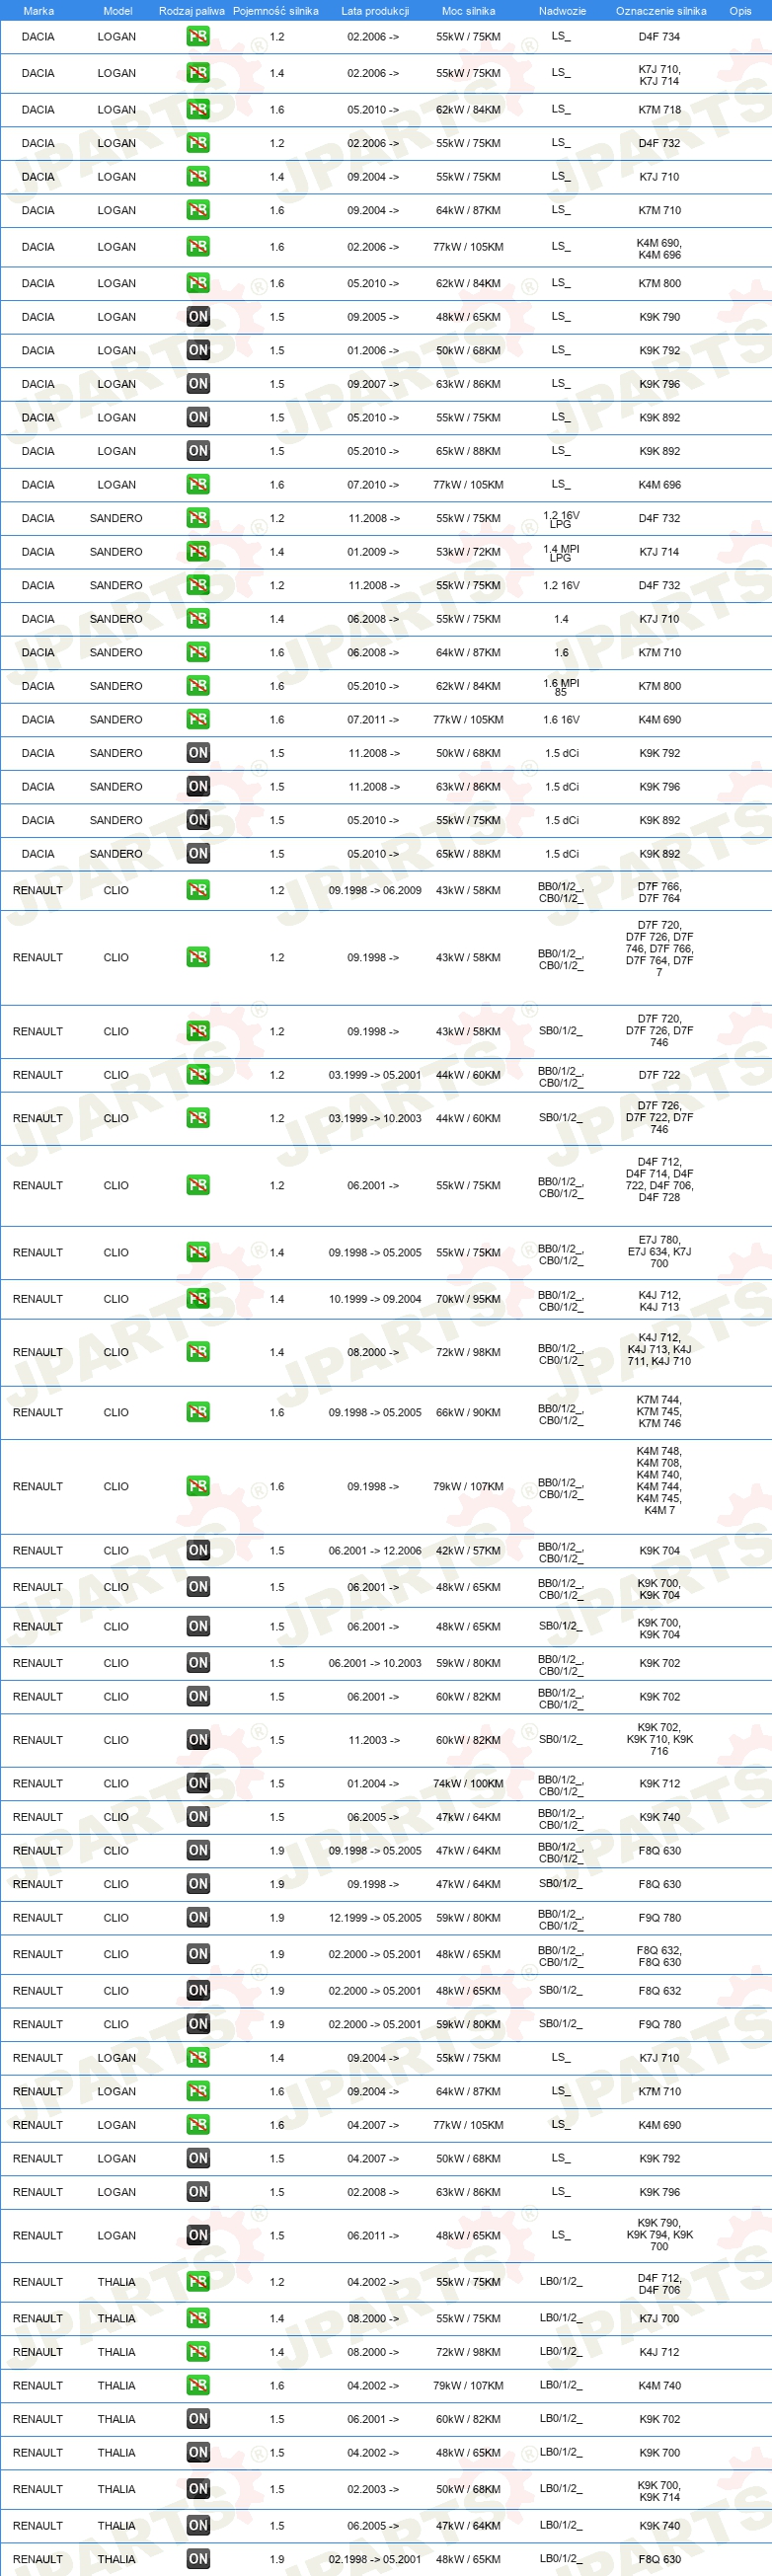Click petrol icon in Clio 09.1998 -> 06.2009 row
This screenshot has width=772, height=2576.
click(x=198, y=890)
